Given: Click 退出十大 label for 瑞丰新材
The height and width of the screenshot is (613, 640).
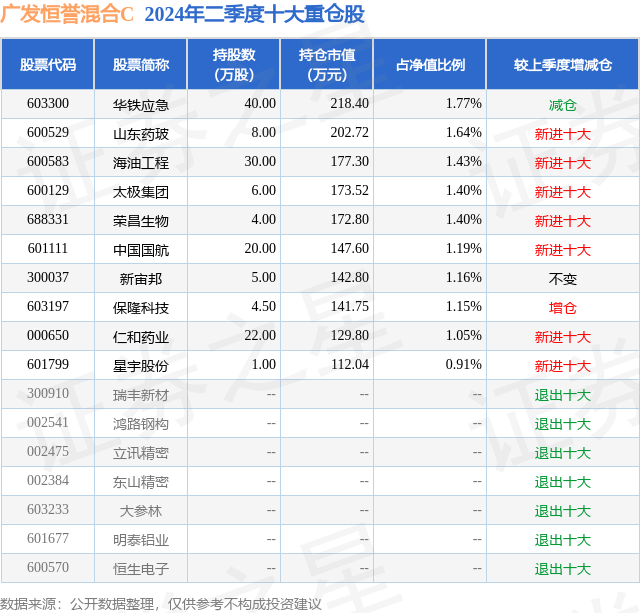Looking at the screenshot, I should pos(562,395).
